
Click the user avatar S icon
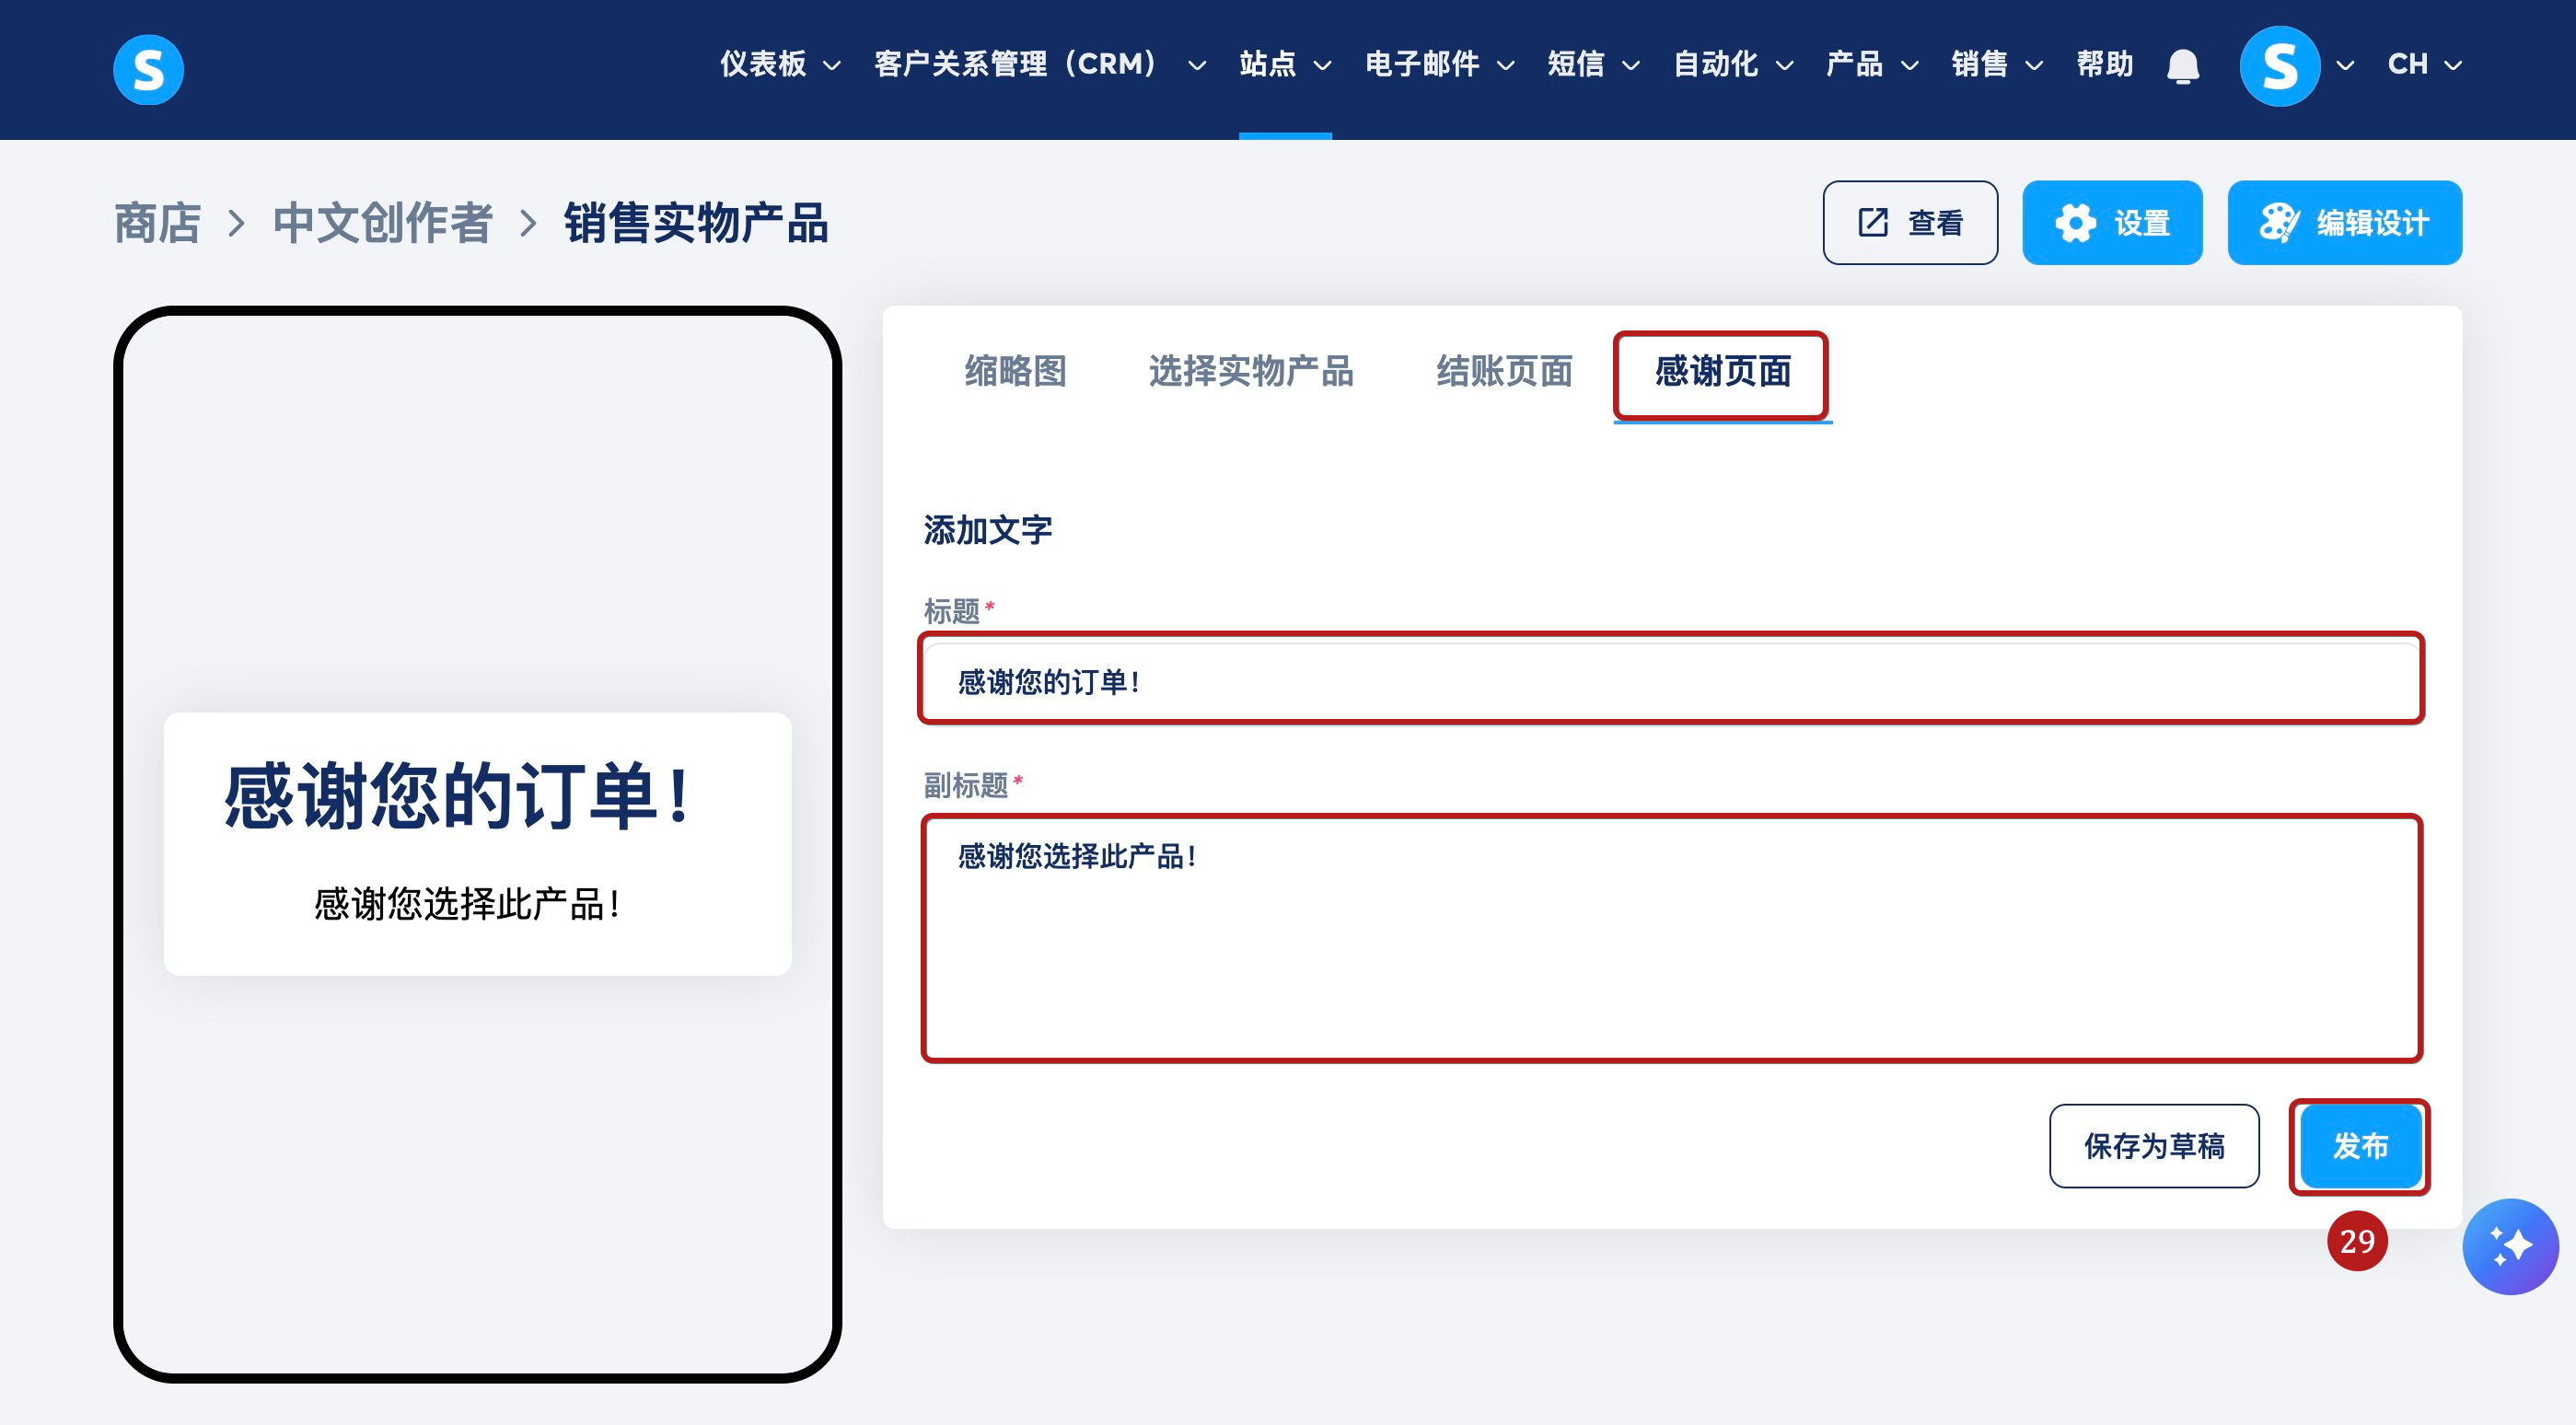[2278, 66]
